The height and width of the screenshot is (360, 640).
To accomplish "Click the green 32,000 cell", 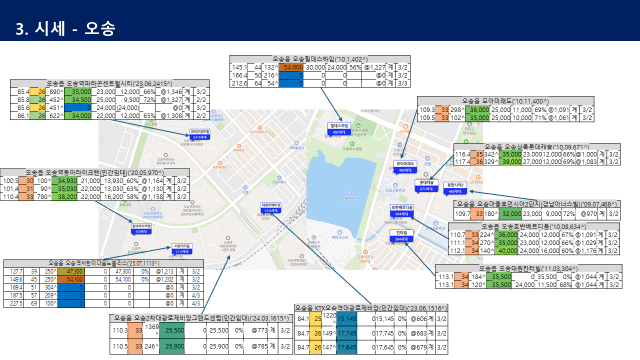I will coord(510,213).
